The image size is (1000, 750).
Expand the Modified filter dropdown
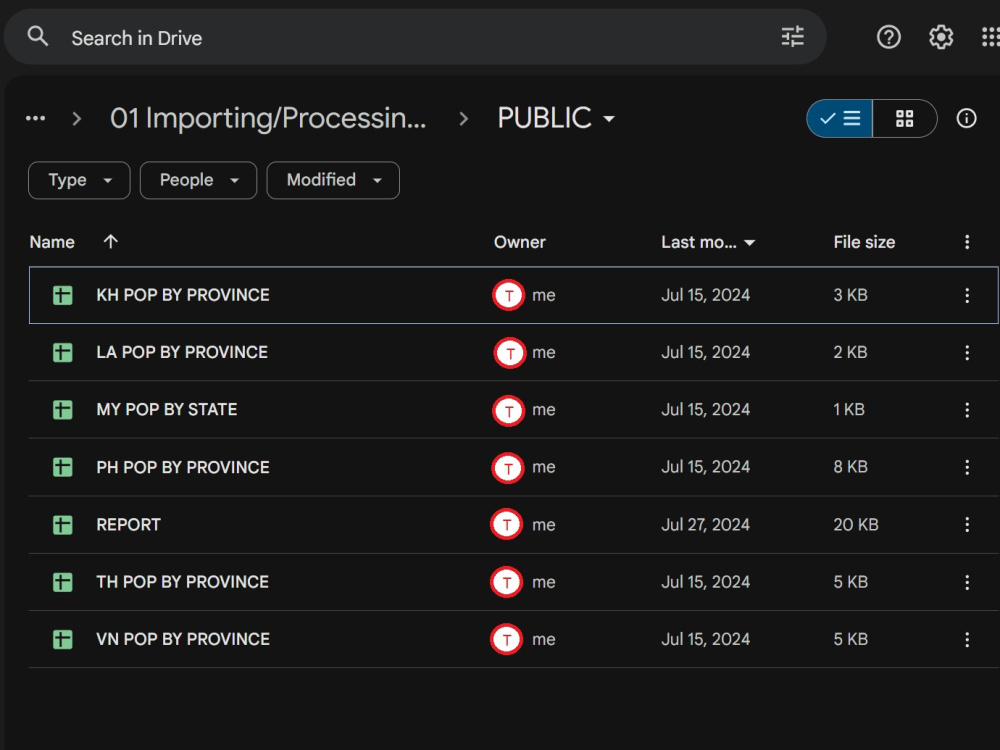(333, 180)
